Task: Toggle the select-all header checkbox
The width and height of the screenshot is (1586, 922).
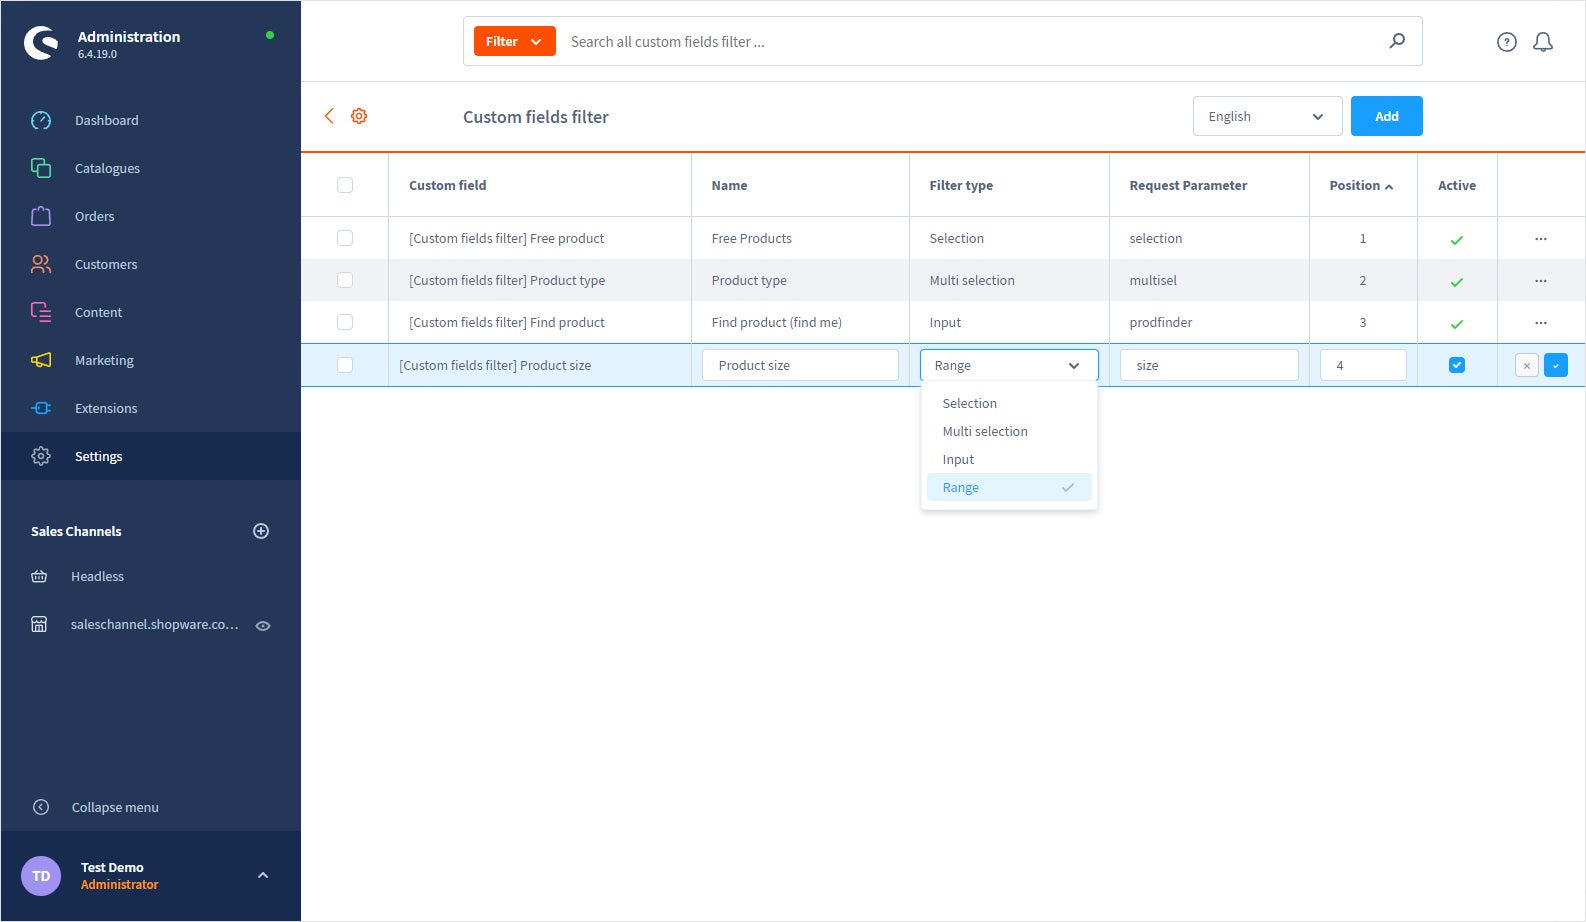Action: pyautogui.click(x=345, y=185)
